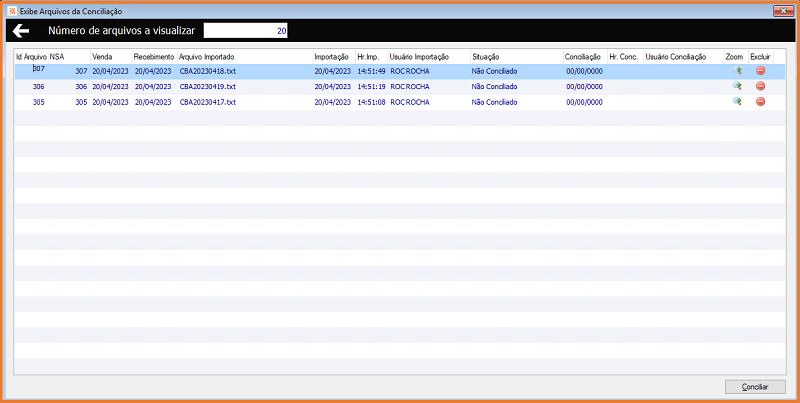Click the app icon in title bar
800x403 pixels.
point(12,11)
